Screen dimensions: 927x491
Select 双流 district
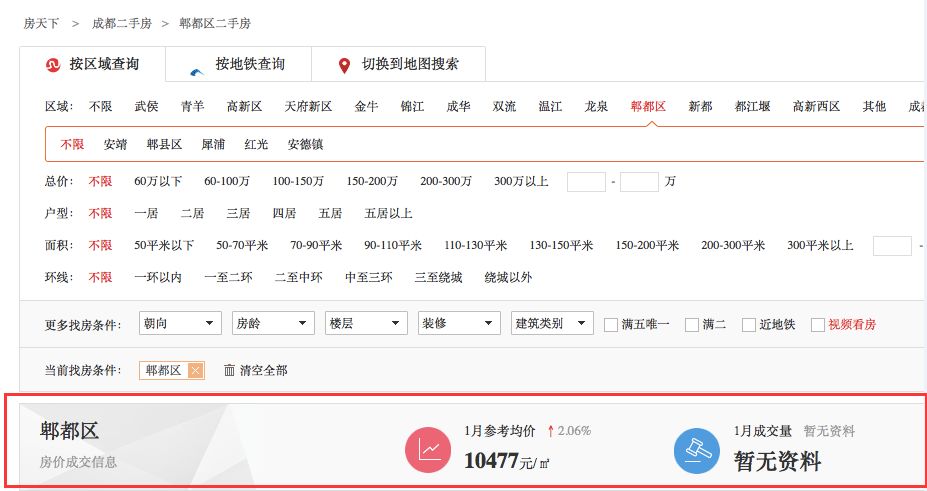504,106
